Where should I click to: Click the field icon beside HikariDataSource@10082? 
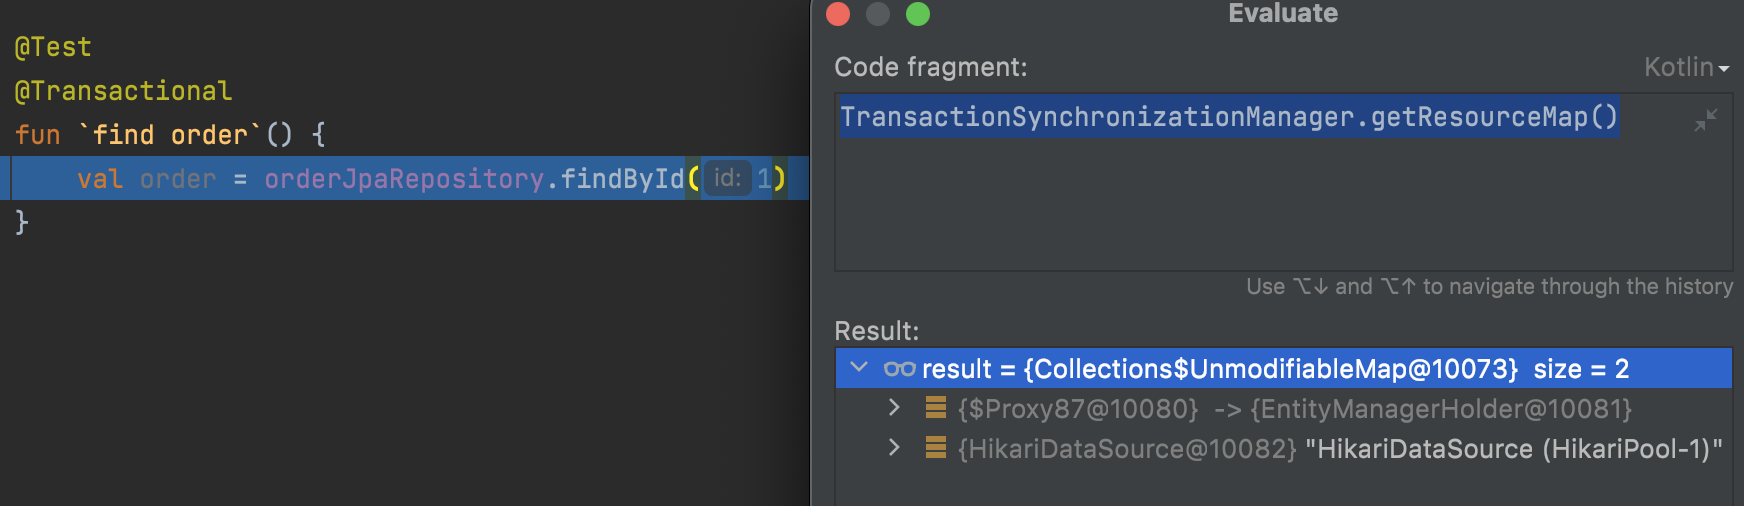(936, 447)
